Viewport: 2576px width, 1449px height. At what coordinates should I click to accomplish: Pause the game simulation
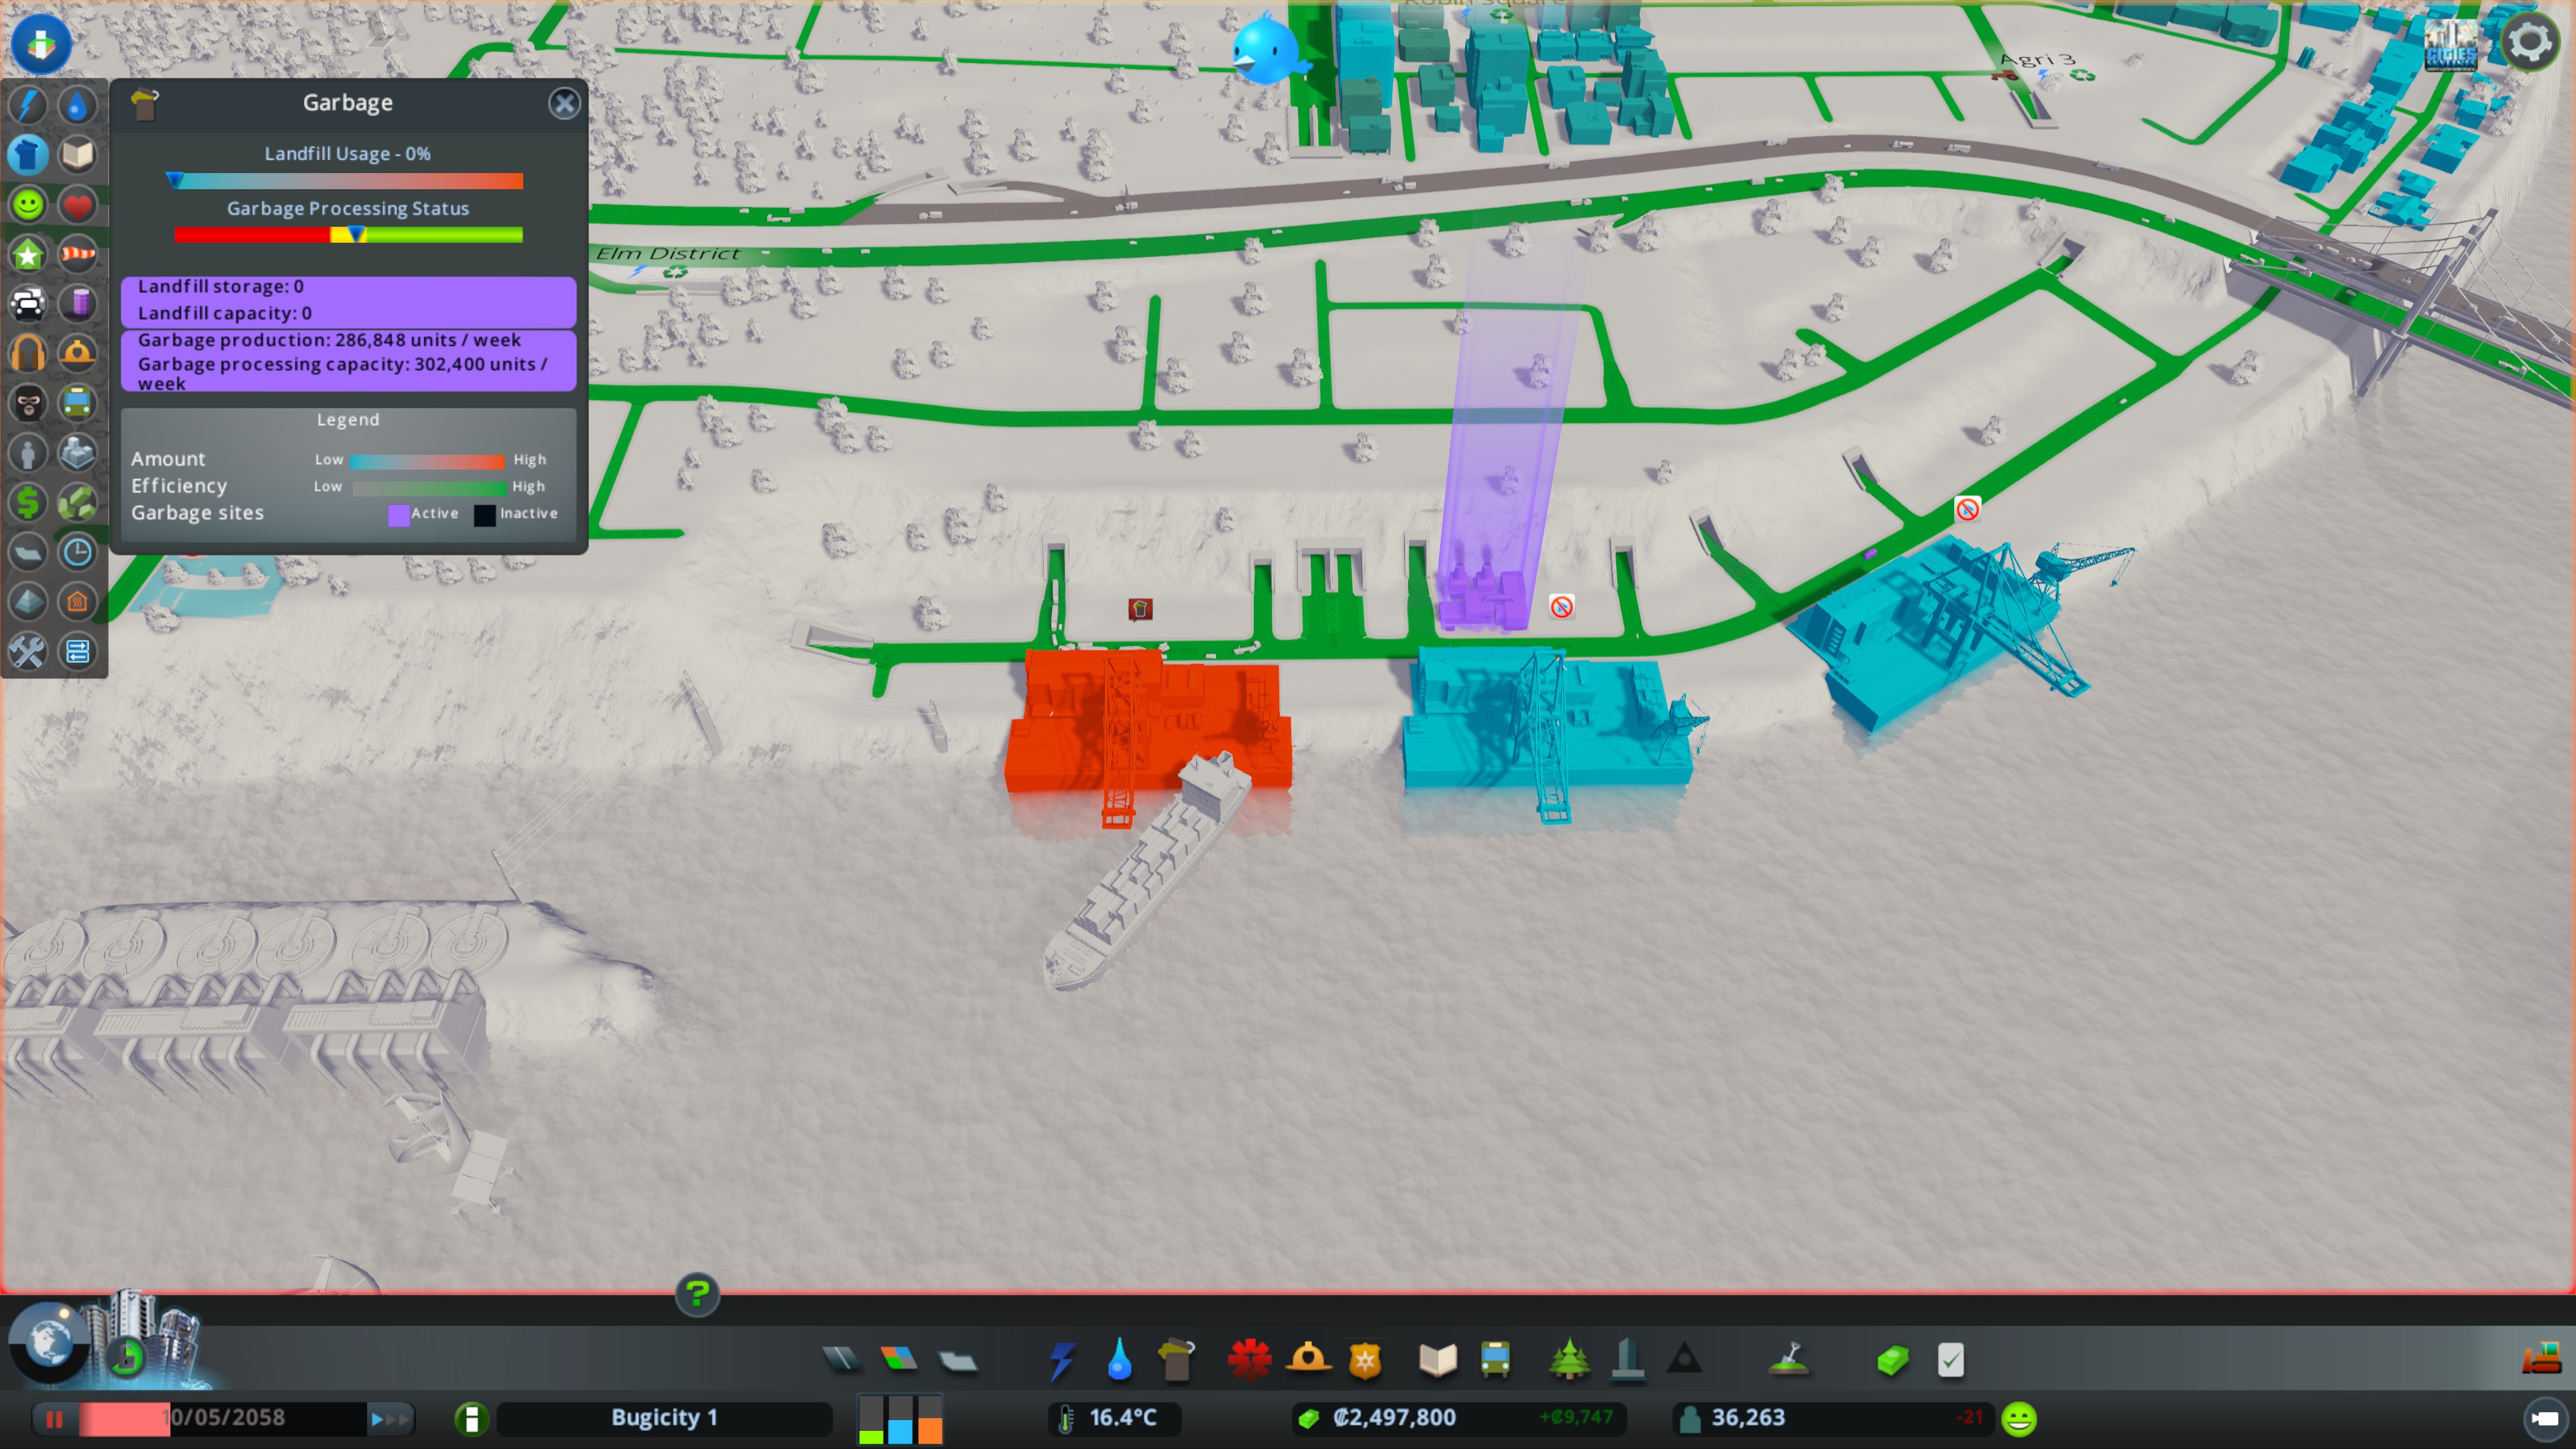click(x=55, y=1417)
